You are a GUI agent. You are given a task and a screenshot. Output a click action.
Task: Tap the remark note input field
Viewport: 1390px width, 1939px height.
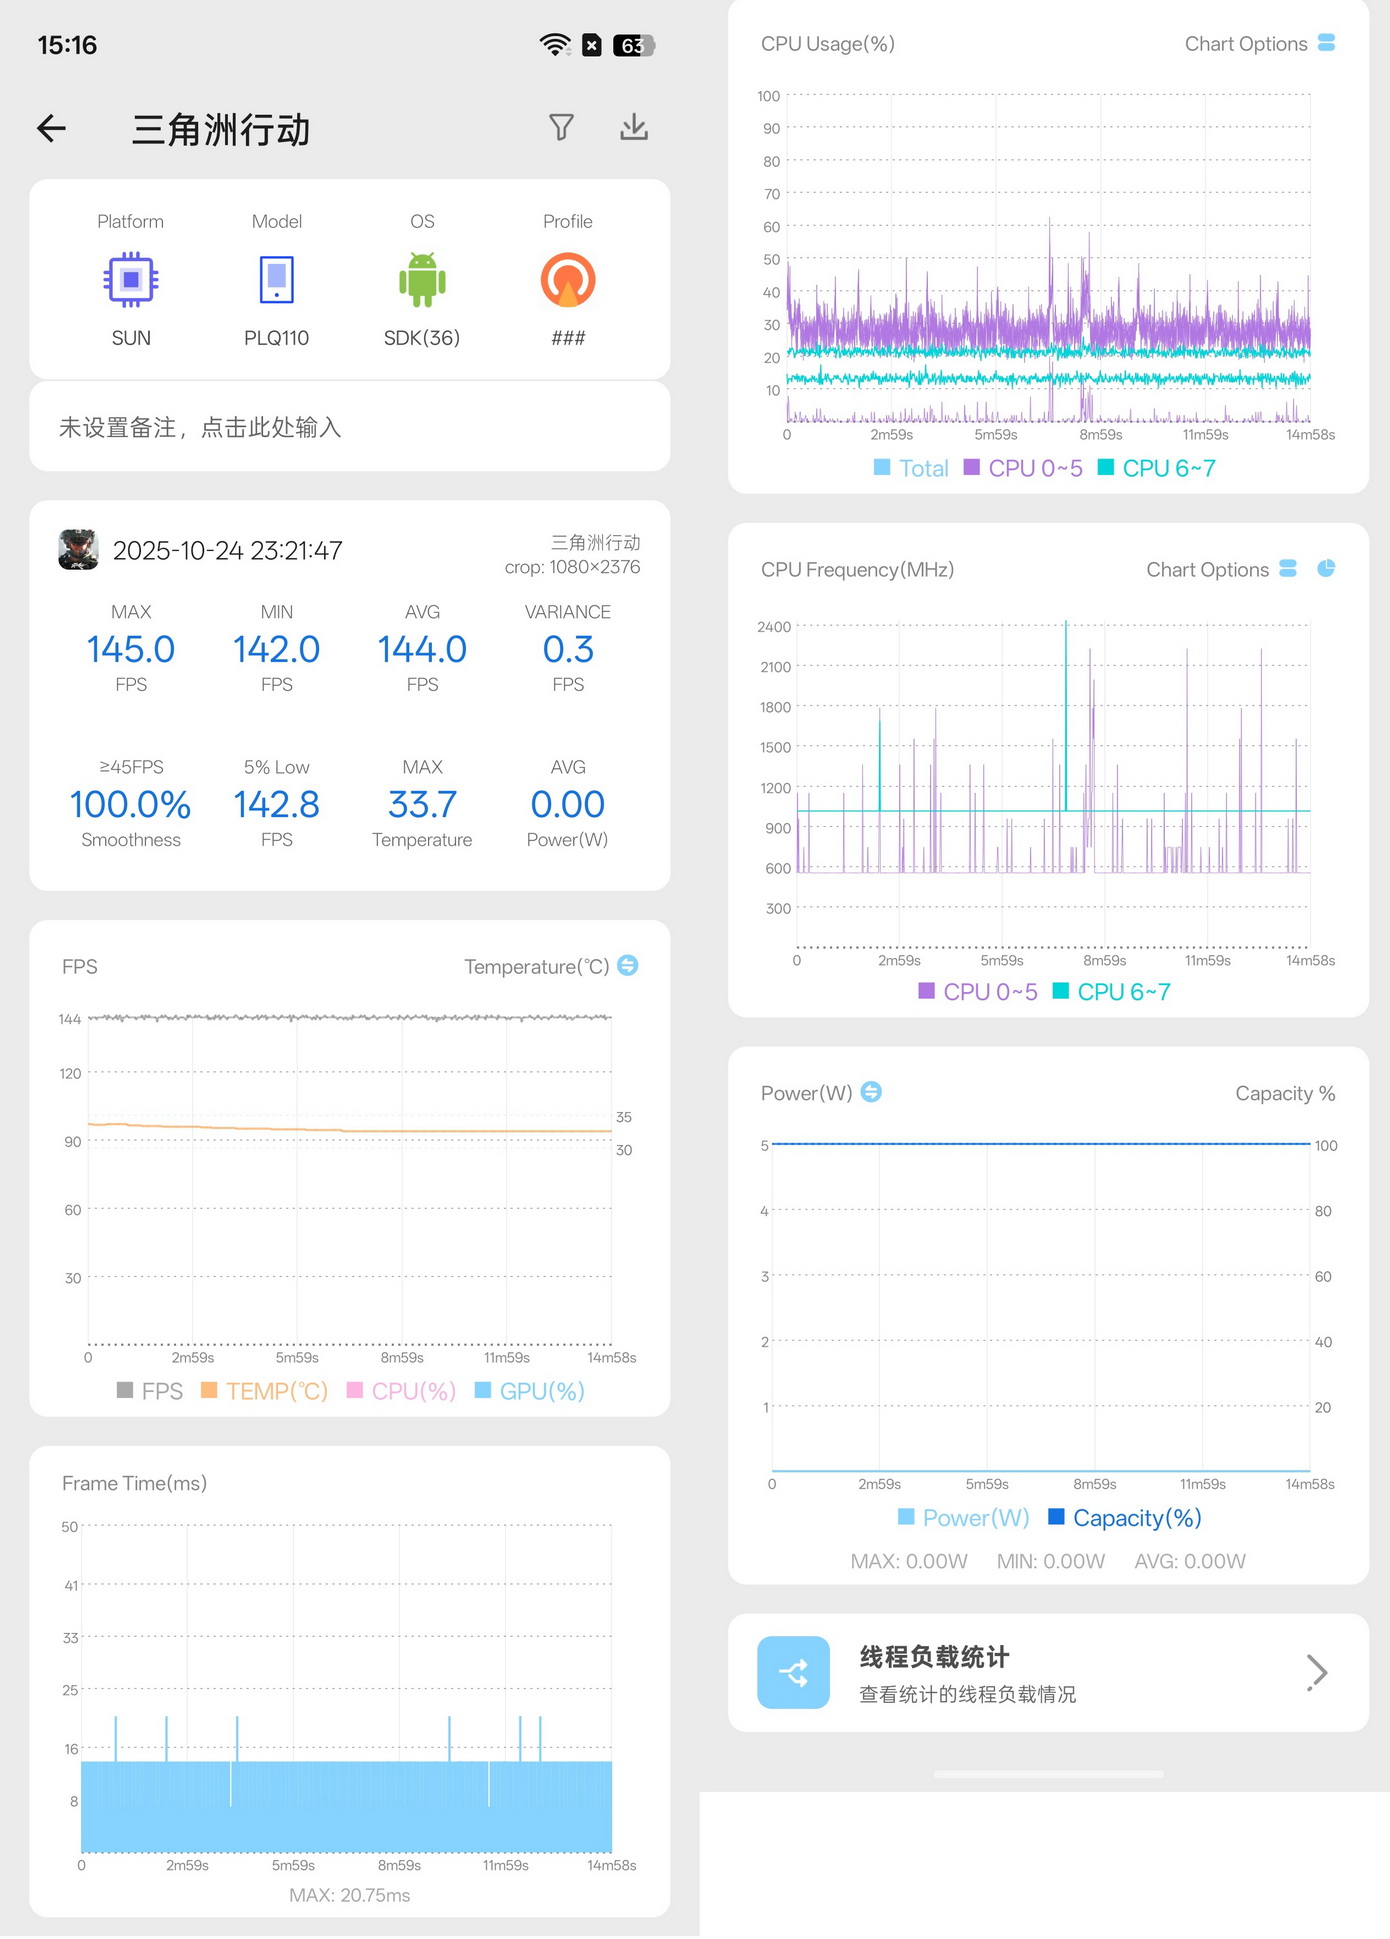point(349,428)
